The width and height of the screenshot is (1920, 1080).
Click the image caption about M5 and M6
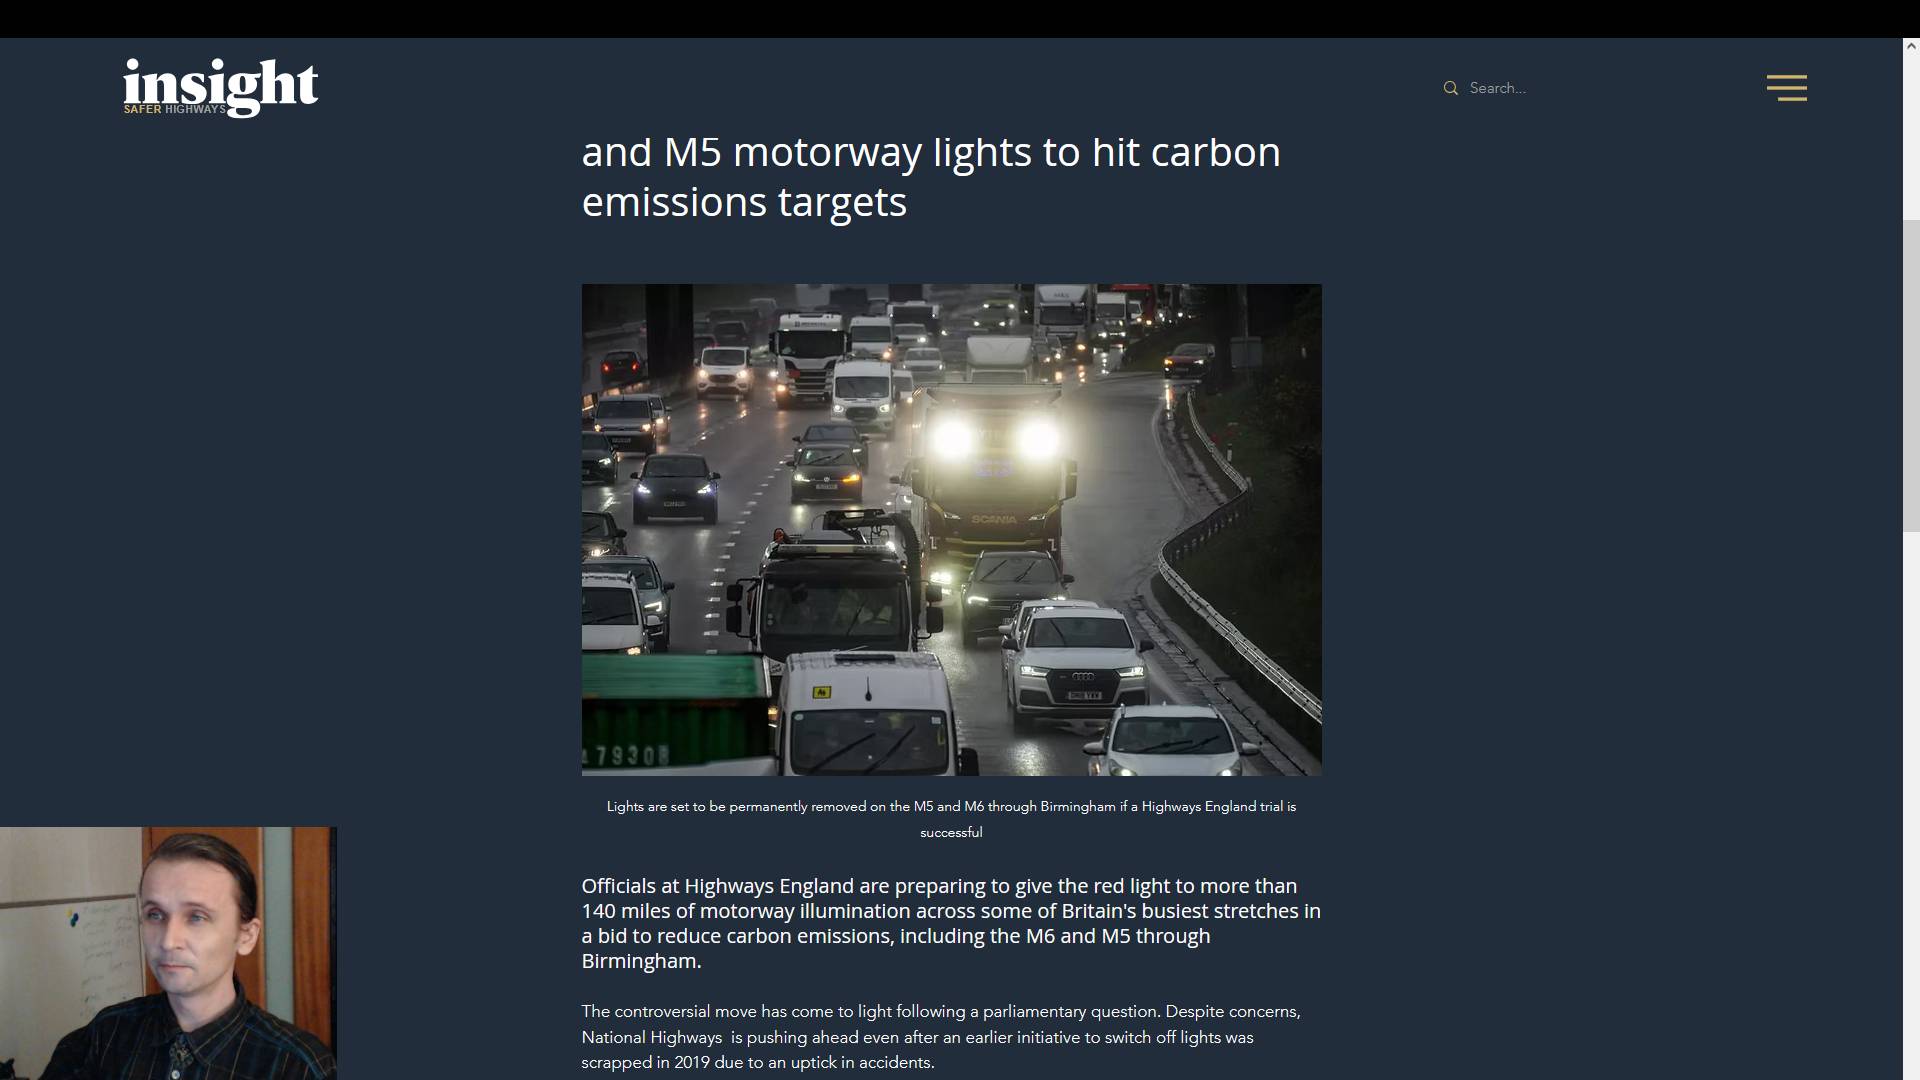tap(951, 819)
